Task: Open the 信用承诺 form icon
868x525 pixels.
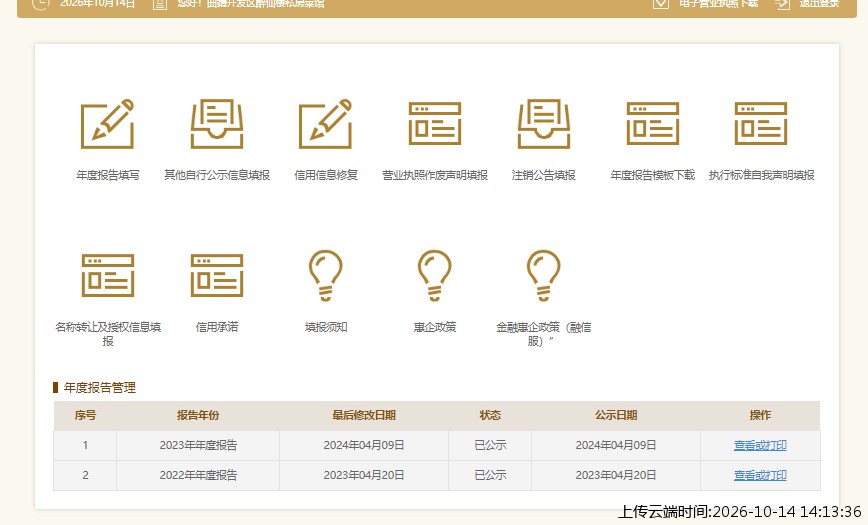Action: (216, 275)
